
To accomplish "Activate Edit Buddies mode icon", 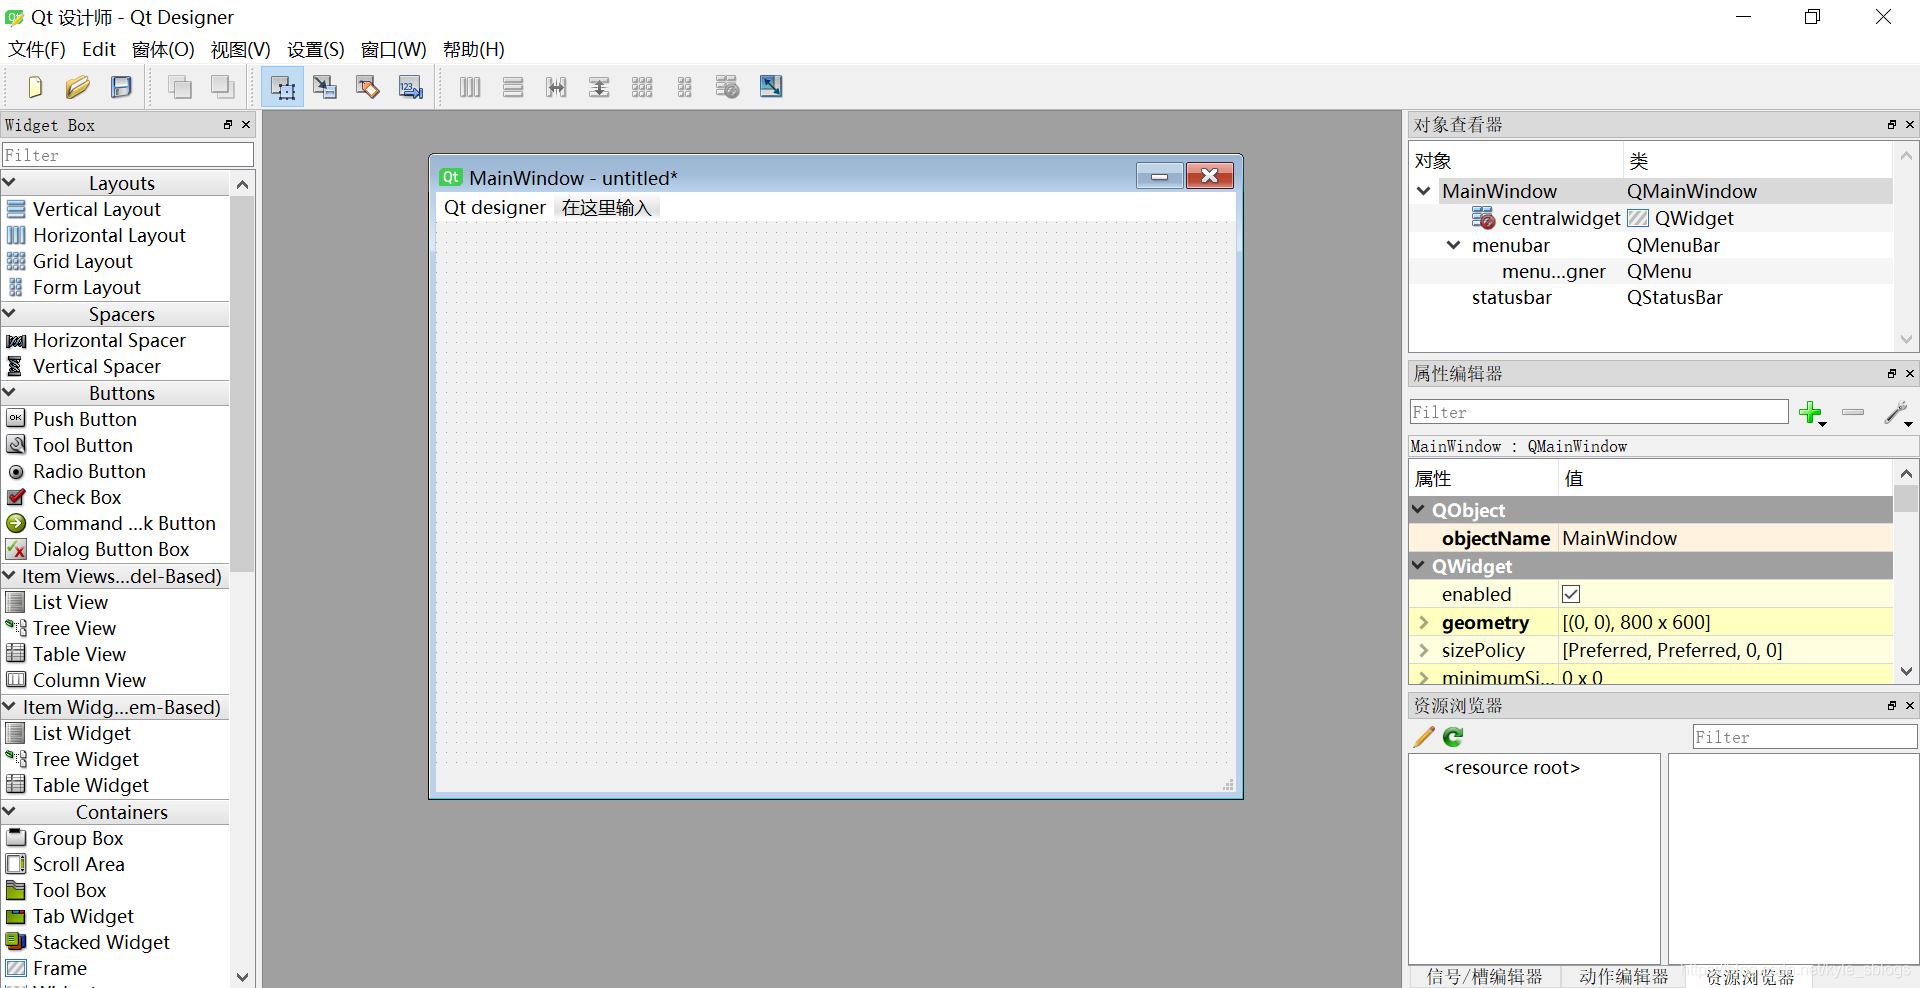I will point(368,88).
